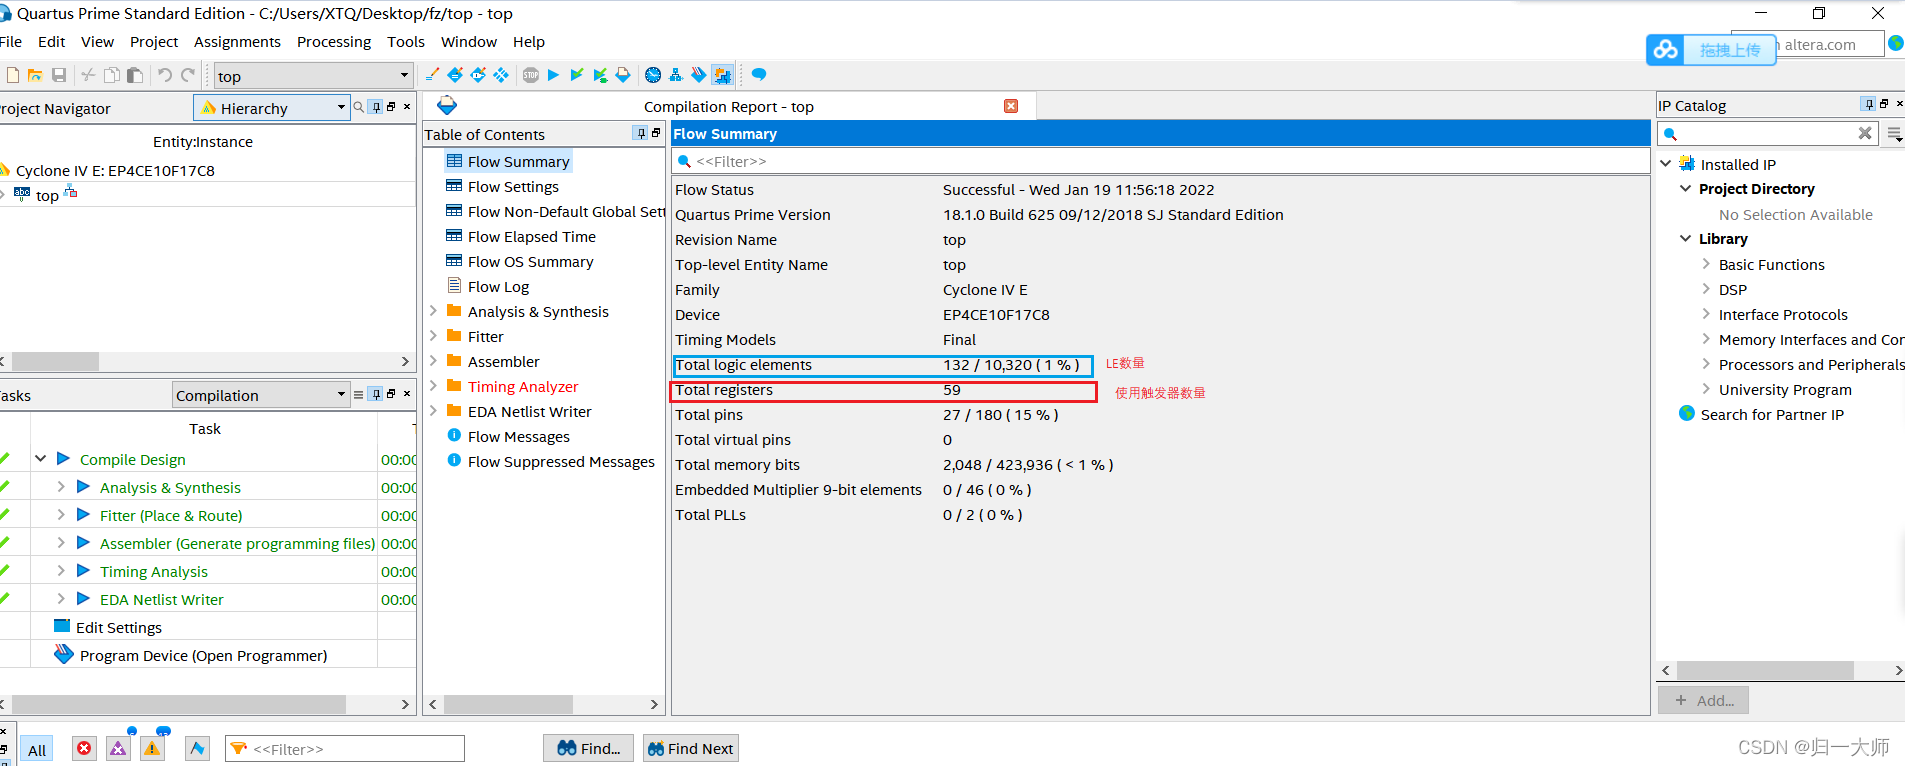Screen dimensions: 1905x766
Task: Click the IP Catalog horizontal scrollbar
Action: [1765, 670]
